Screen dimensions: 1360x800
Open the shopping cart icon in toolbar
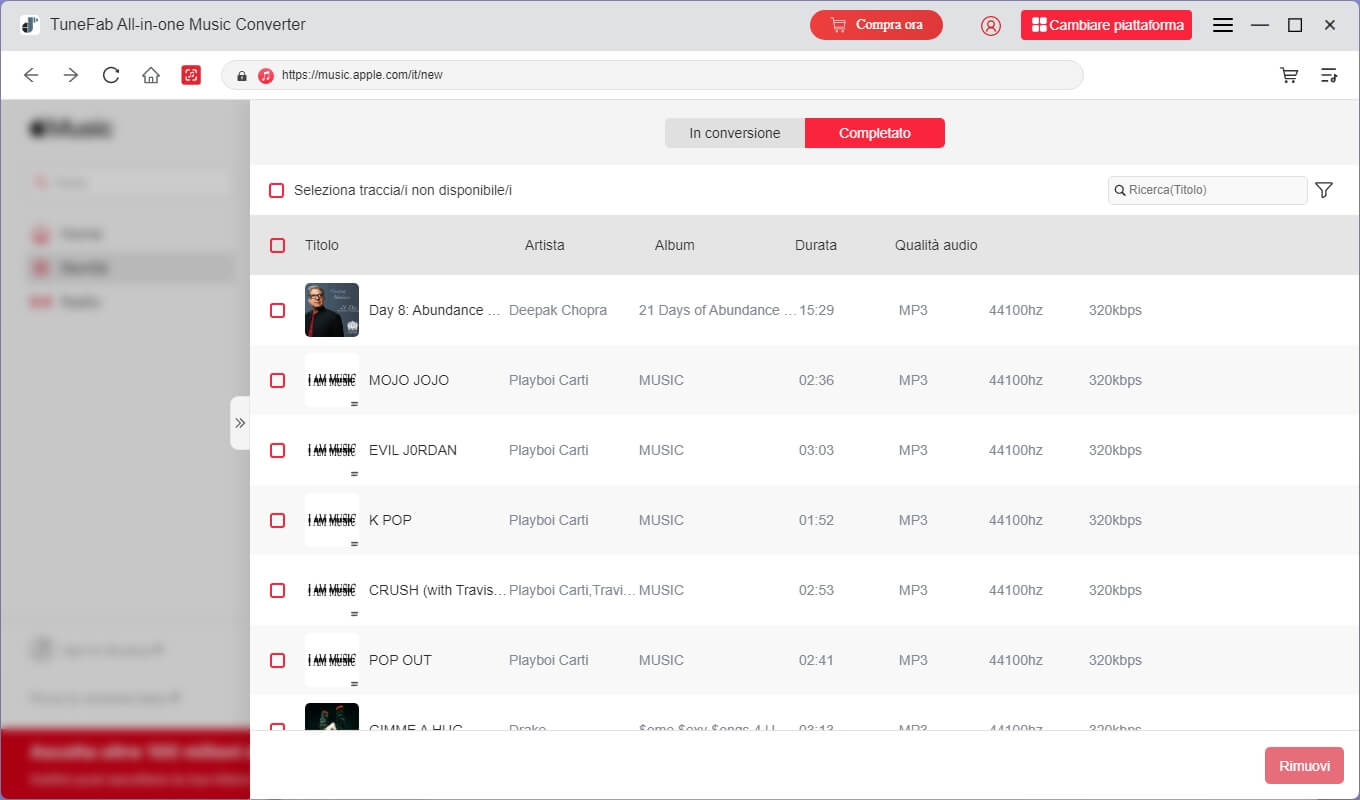(1289, 75)
